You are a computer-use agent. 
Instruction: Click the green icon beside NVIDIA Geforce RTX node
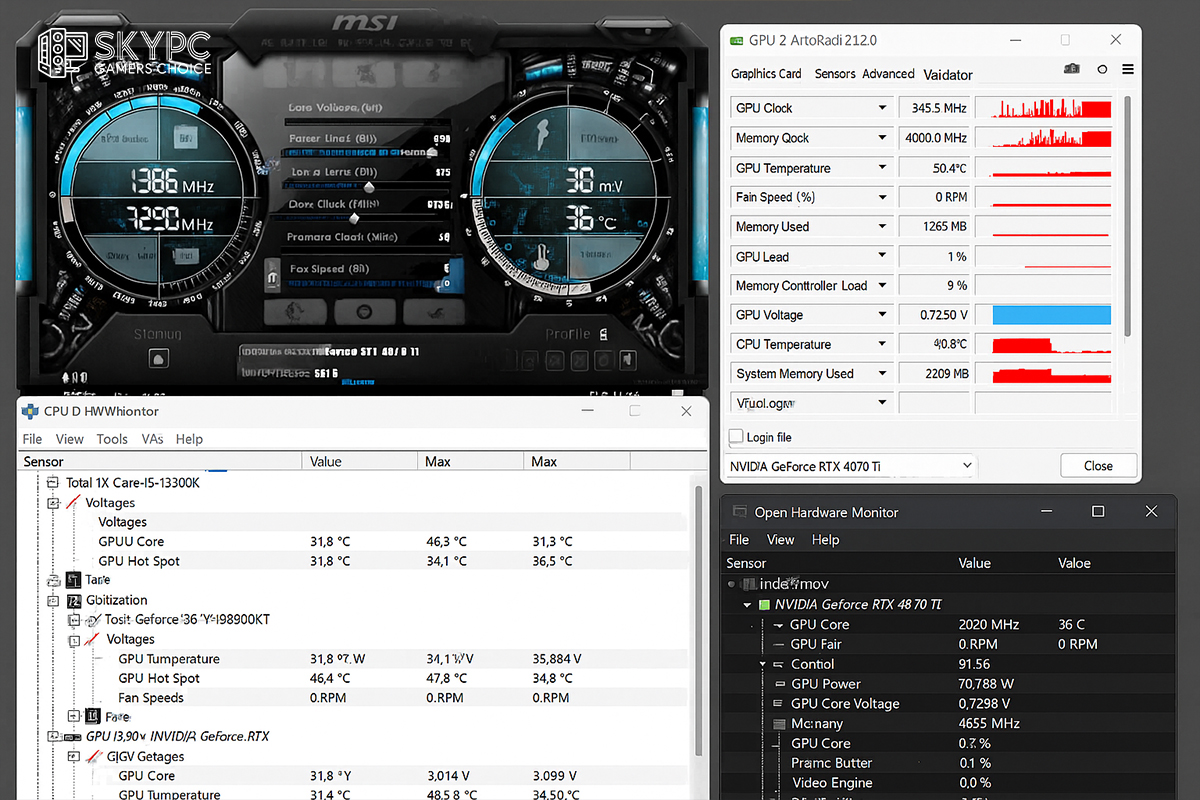click(764, 605)
